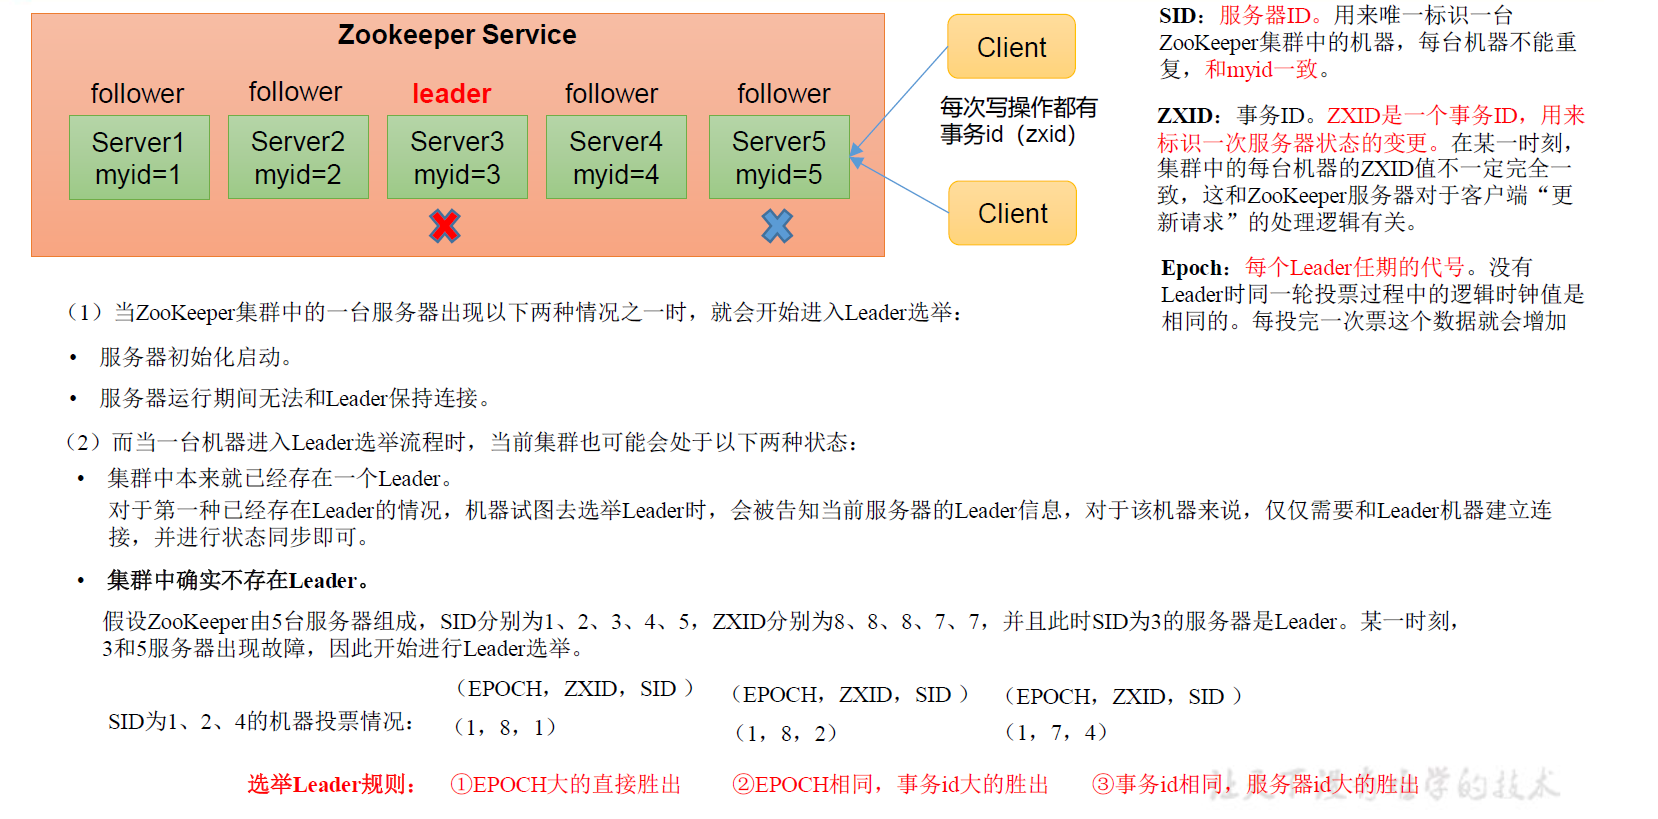Click the bold bullet 集群中确实不存在Leader
Image resolution: width=1658 pixels, height=819 pixels.
coord(238,581)
